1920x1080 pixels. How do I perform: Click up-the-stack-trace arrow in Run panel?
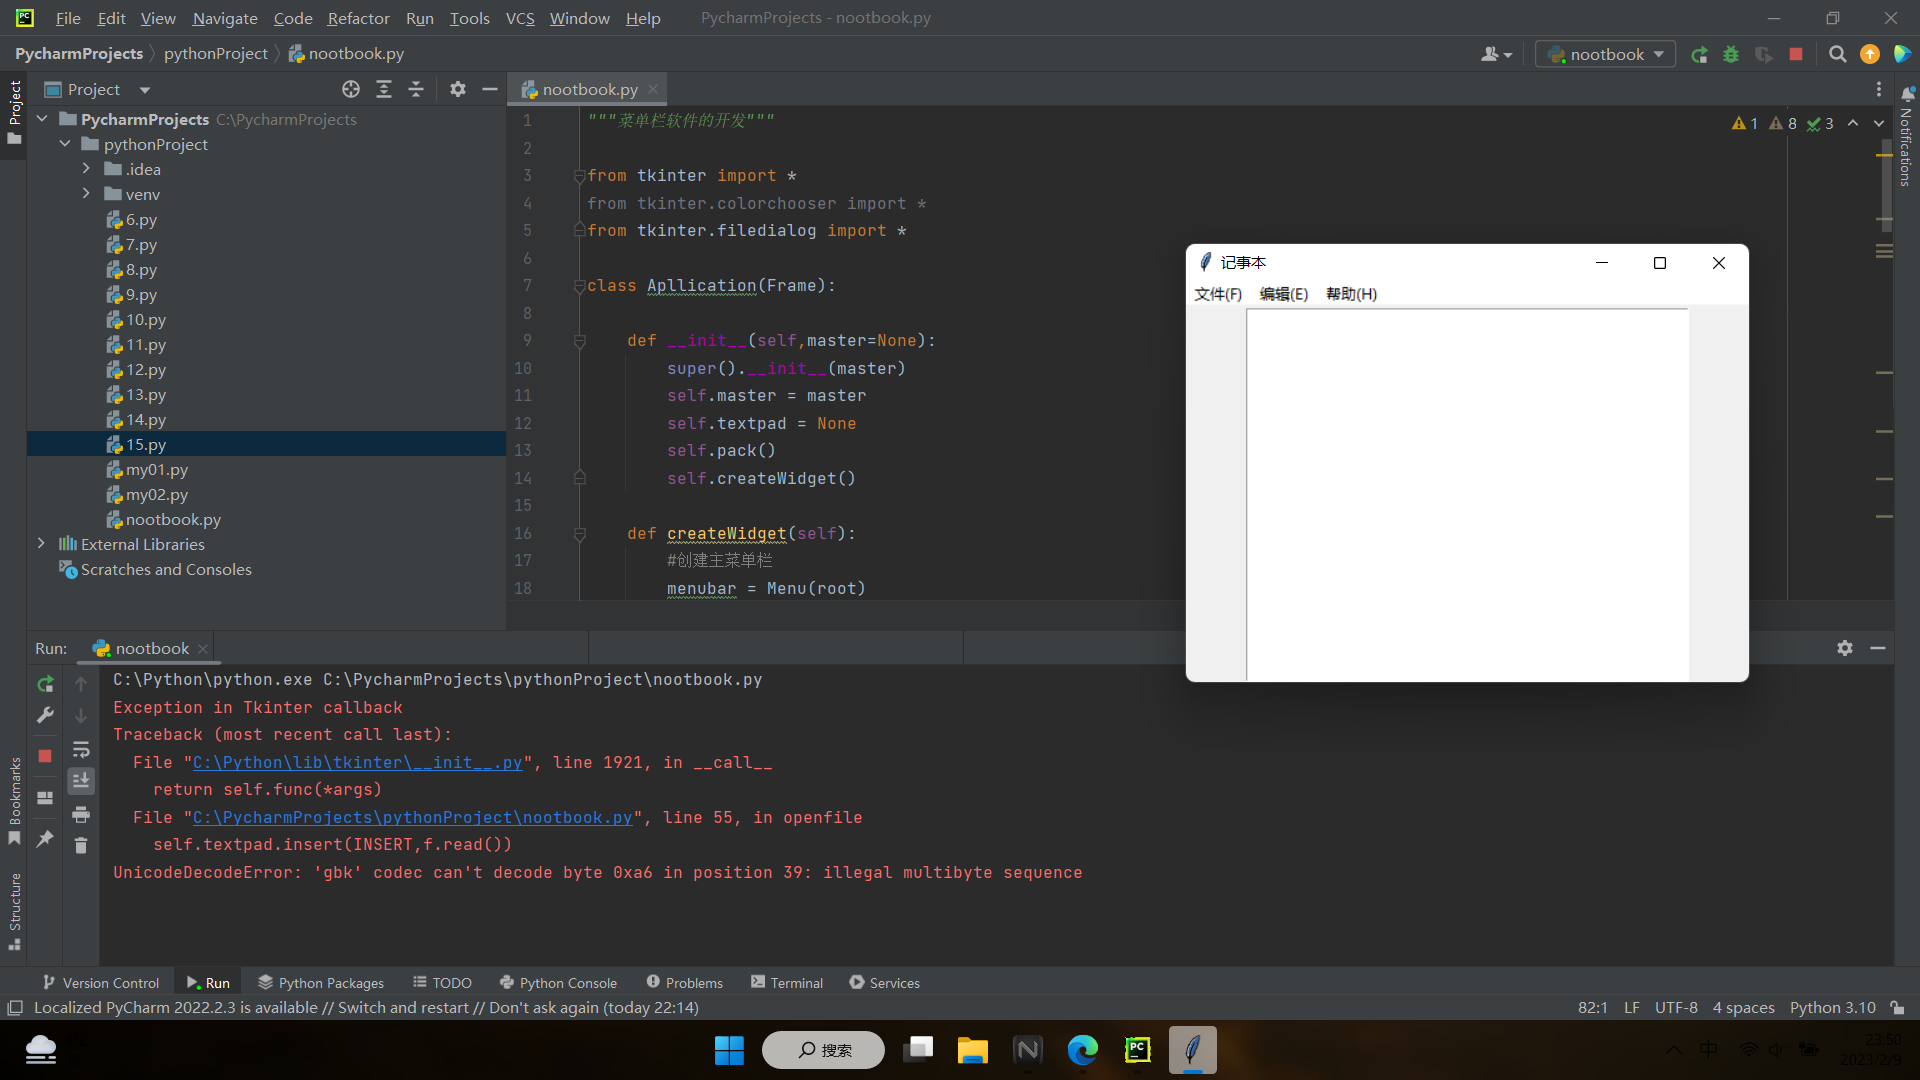pyautogui.click(x=81, y=684)
